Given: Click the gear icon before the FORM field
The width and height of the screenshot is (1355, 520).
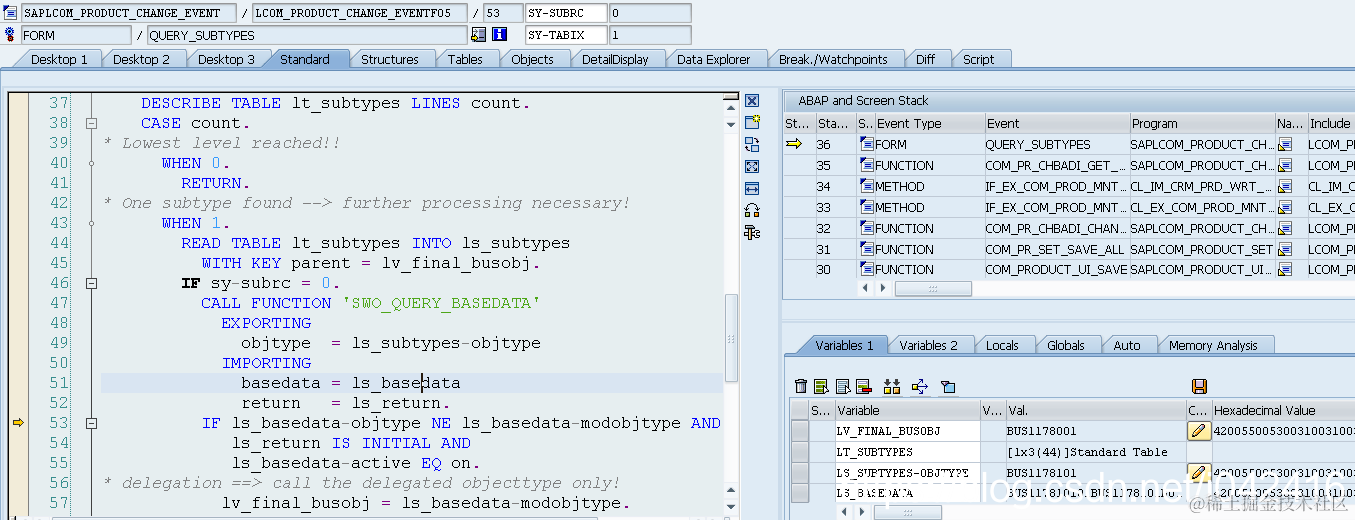Looking at the screenshot, I should [x=11, y=35].
